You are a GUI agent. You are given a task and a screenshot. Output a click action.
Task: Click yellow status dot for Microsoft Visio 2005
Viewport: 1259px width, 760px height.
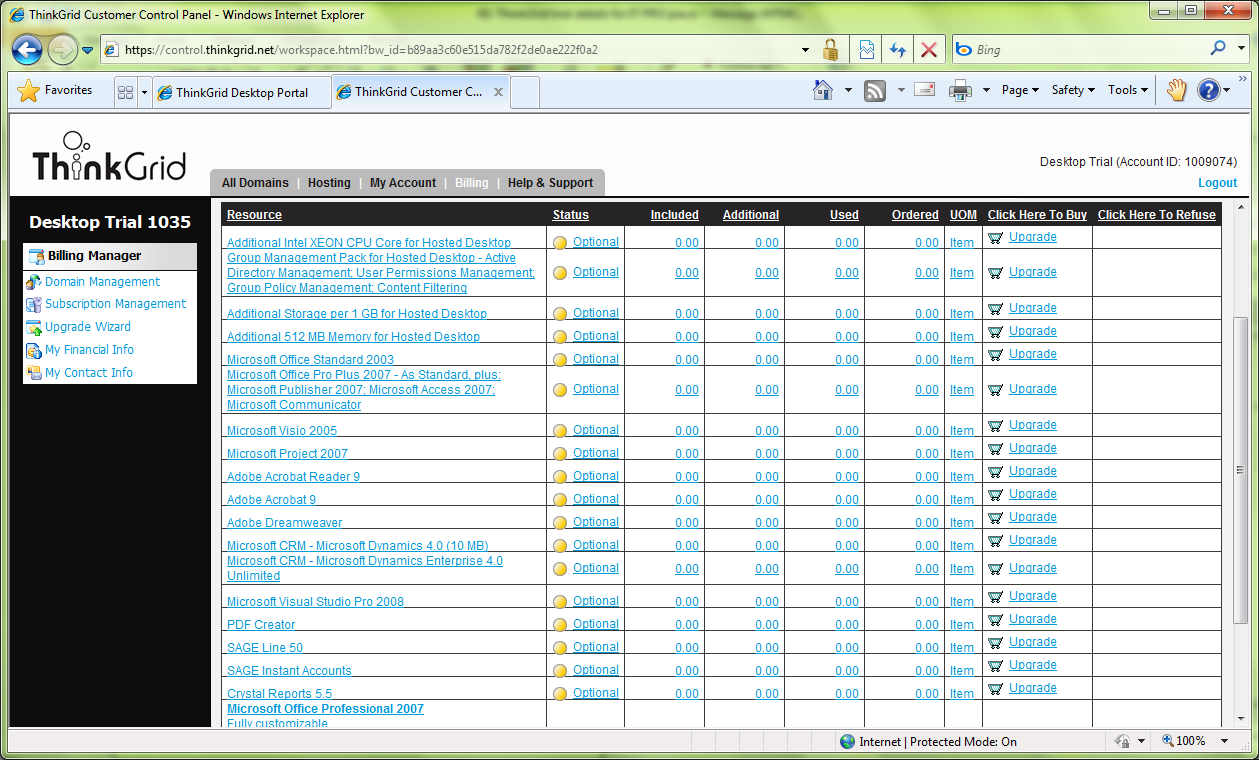pos(560,431)
